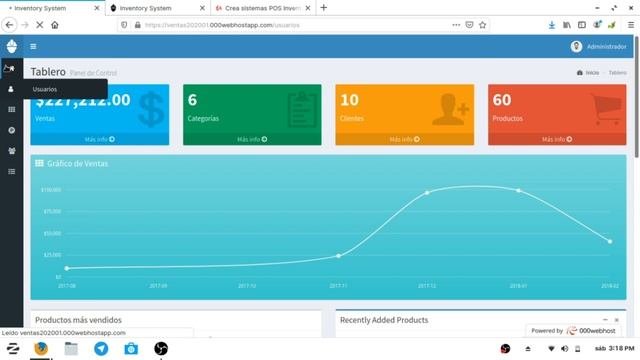Click the page vertical scrollbar
Image resolution: width=640 pixels, height=360 pixels.
636,97
